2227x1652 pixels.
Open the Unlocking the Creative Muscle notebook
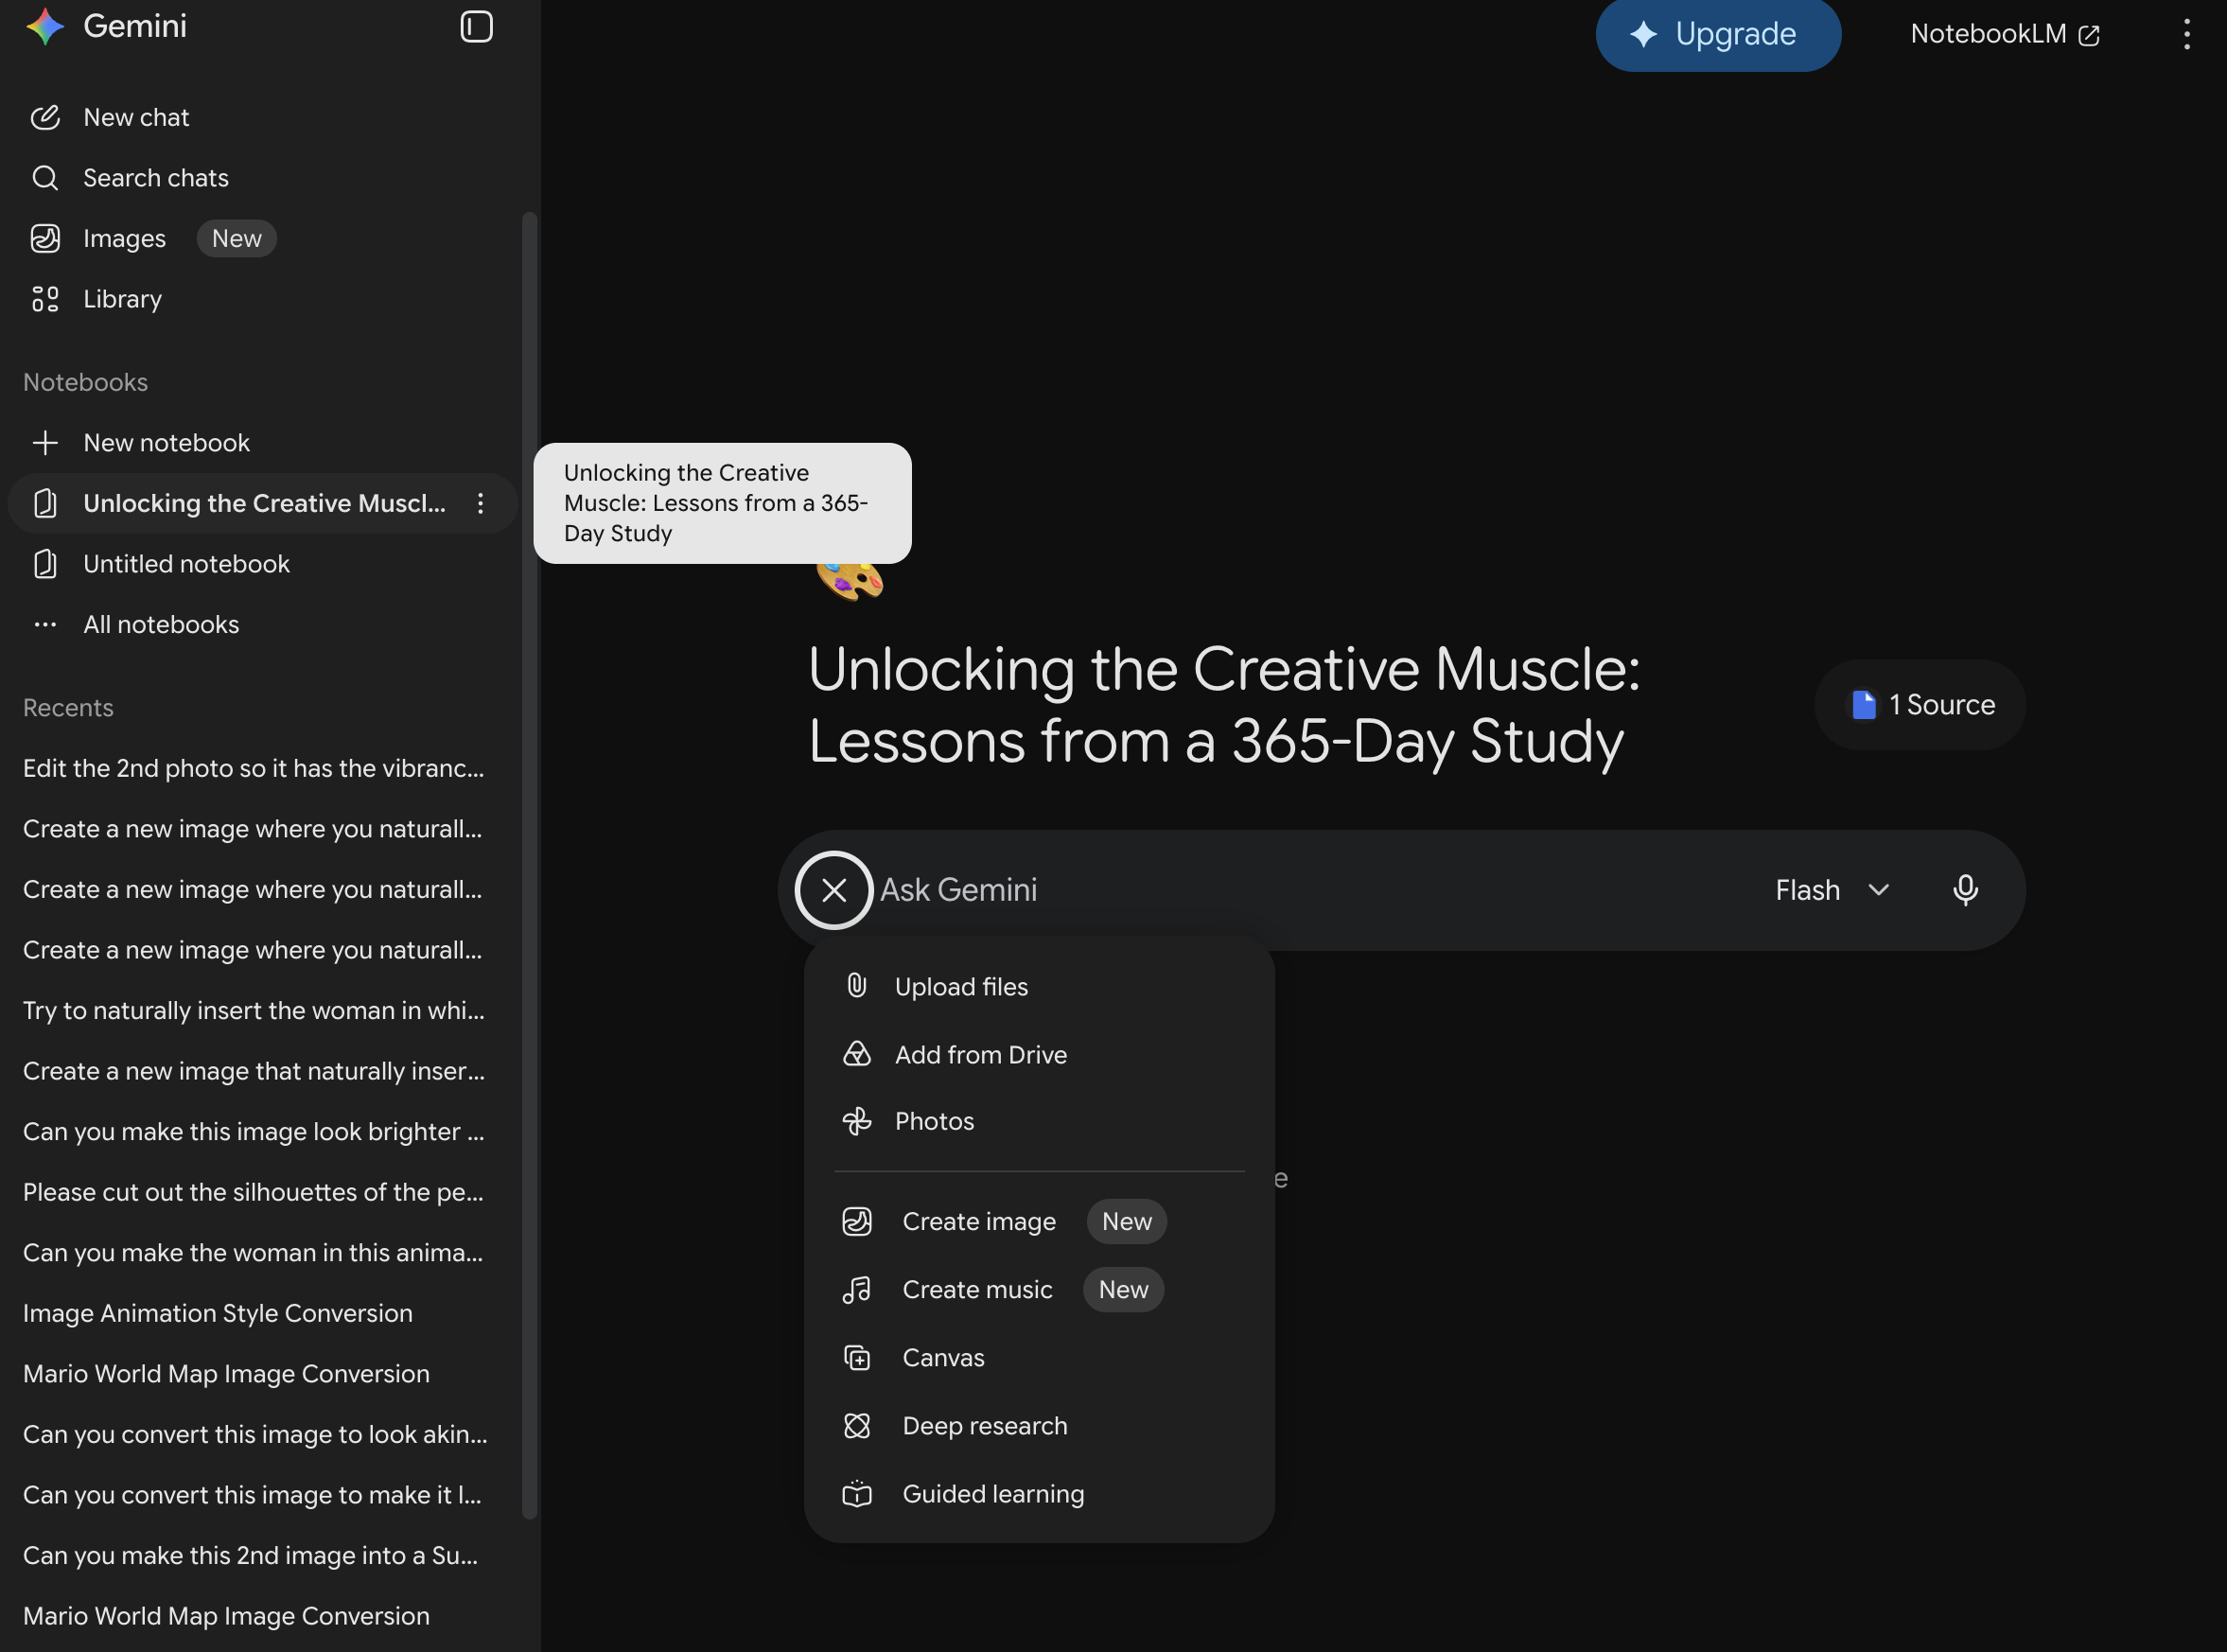262,503
